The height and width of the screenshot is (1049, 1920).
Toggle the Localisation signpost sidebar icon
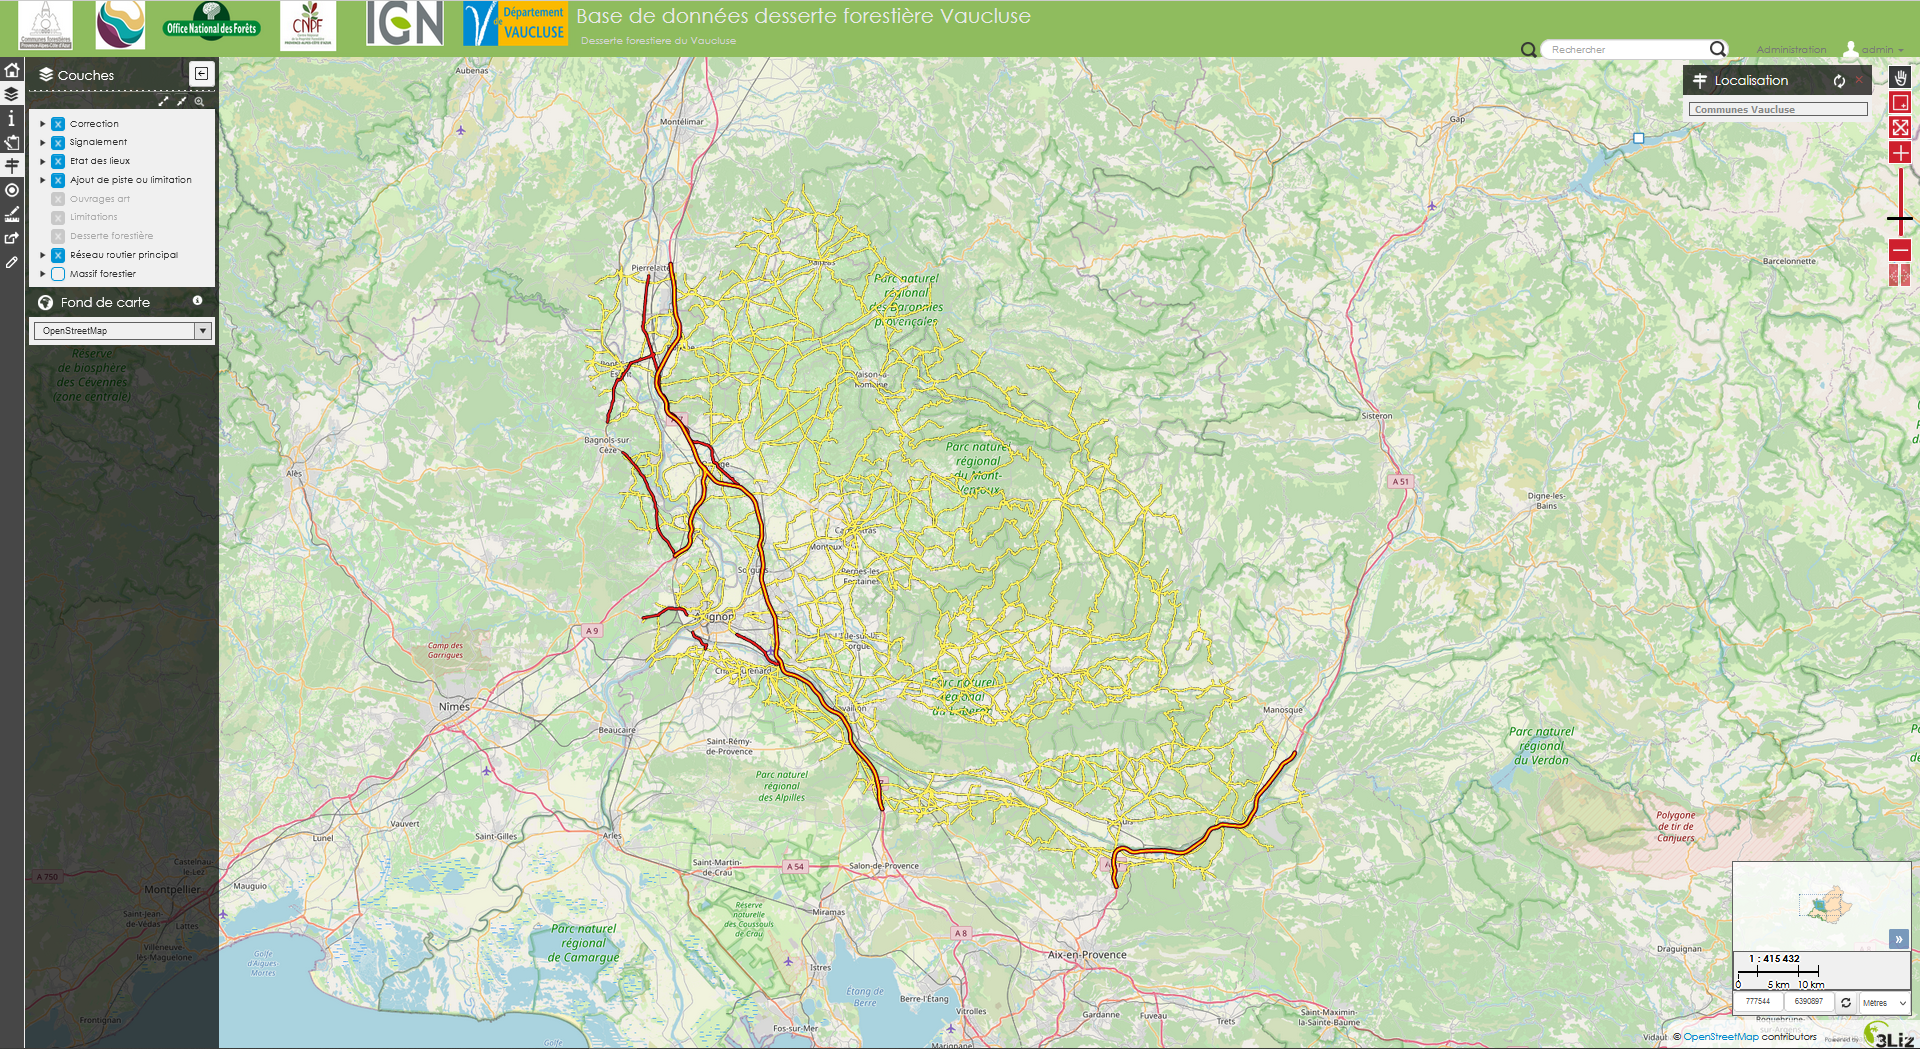click(12, 166)
